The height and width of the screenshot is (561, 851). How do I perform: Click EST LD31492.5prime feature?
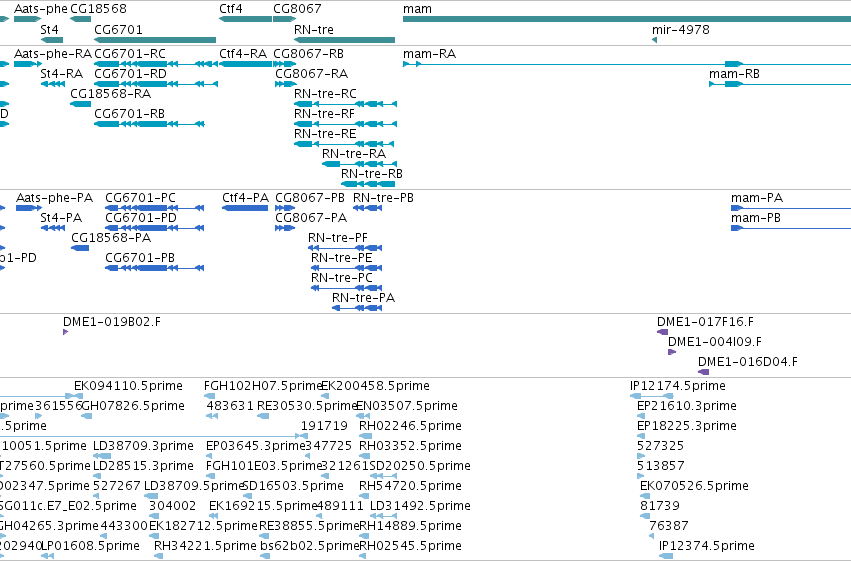[384, 516]
